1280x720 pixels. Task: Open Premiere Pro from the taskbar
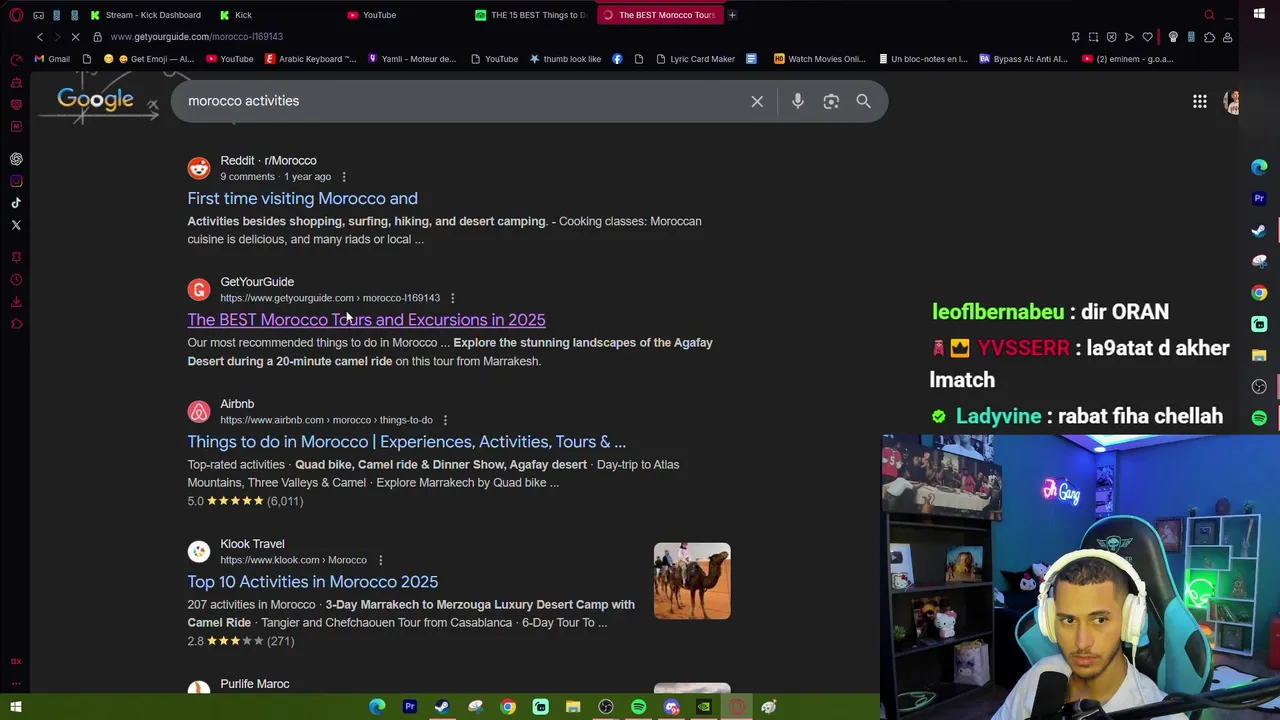click(x=409, y=707)
